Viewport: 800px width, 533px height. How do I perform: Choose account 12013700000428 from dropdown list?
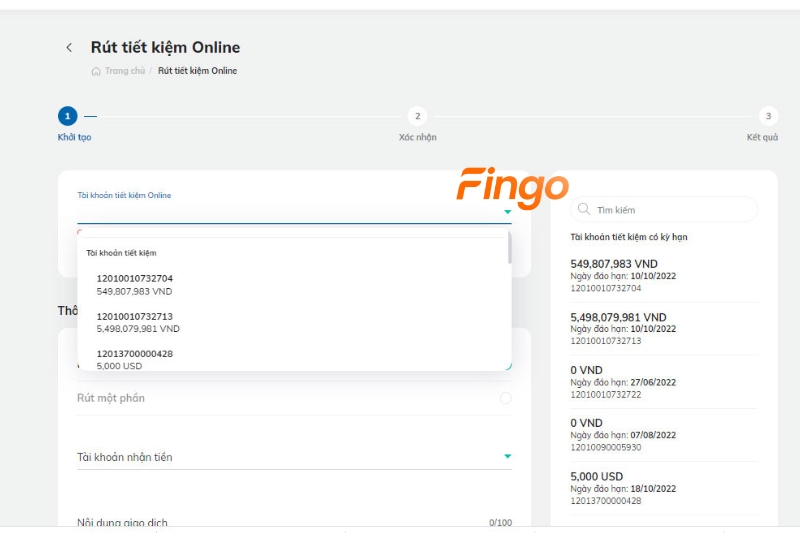(x=294, y=359)
